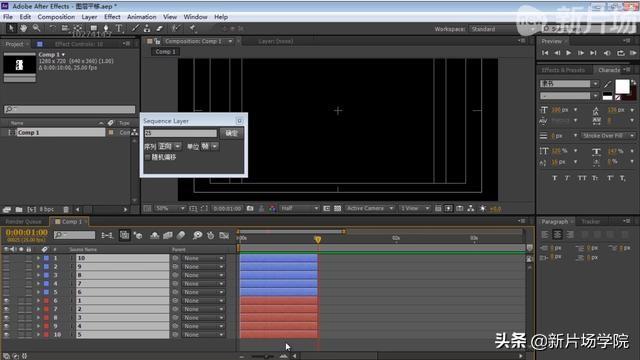Screen dimensions: 640x360
Task: Toggle Faux Bold in Character panel
Action: click(x=554, y=178)
